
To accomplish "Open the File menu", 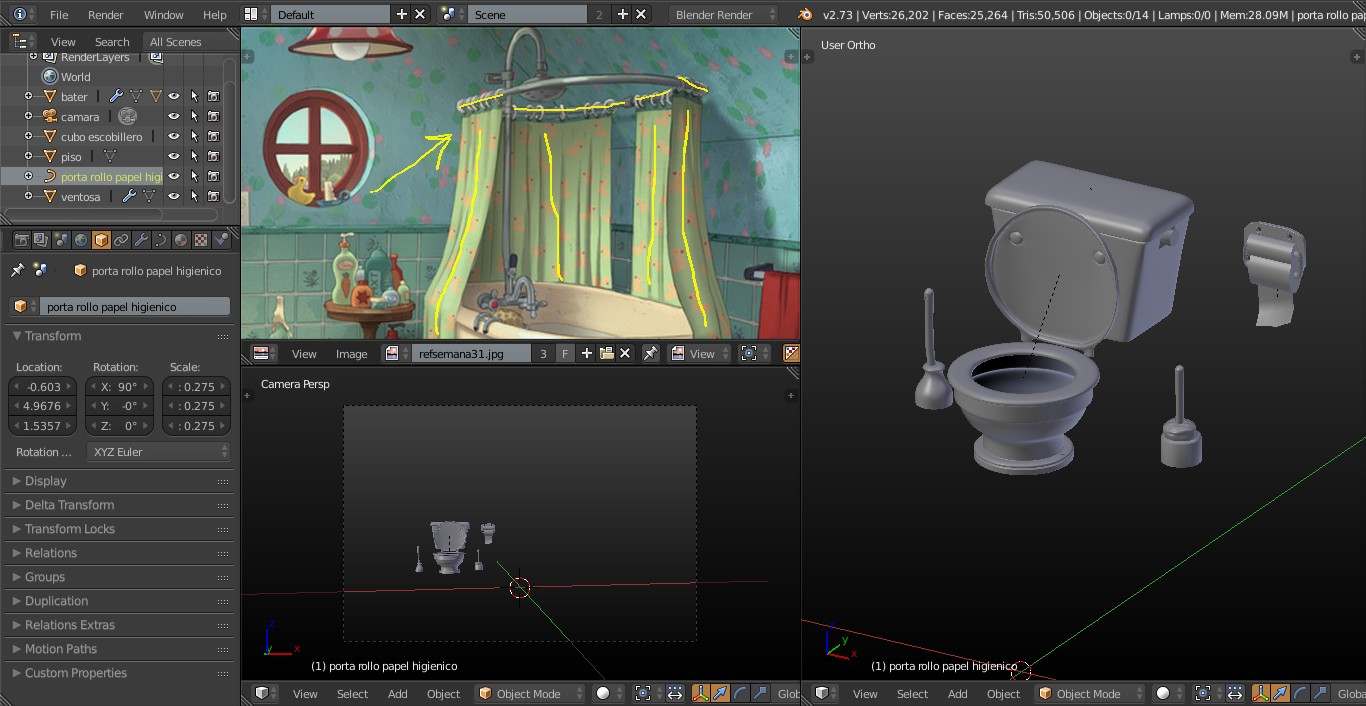I will 59,14.
